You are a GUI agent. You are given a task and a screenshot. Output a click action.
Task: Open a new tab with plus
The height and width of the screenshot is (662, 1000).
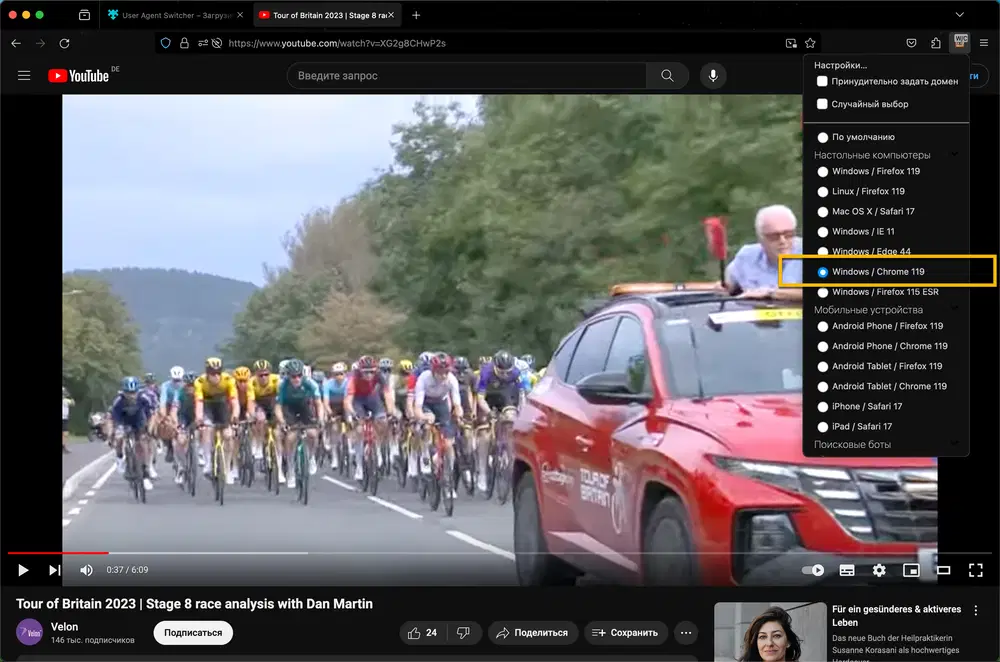point(416,15)
